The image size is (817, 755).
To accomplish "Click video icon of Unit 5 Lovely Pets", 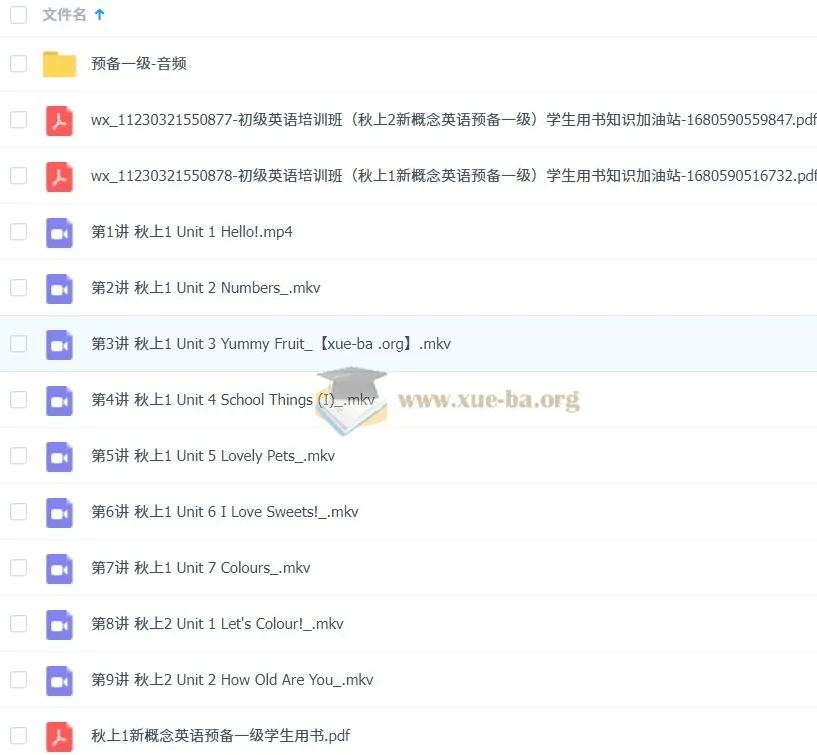I will (x=59, y=456).
